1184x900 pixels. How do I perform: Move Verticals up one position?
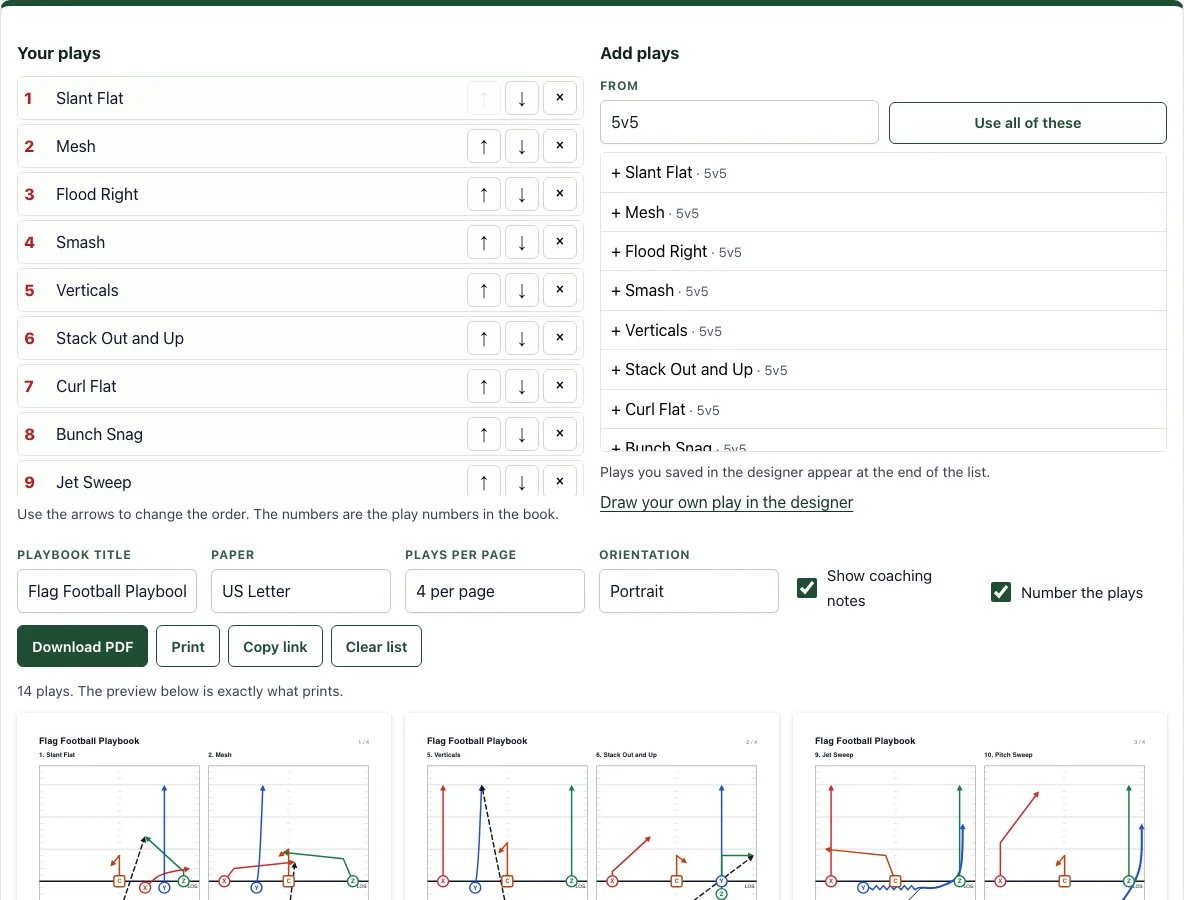[484, 290]
